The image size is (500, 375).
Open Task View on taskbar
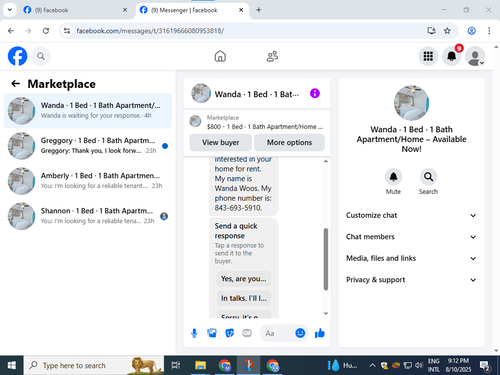coord(176,365)
